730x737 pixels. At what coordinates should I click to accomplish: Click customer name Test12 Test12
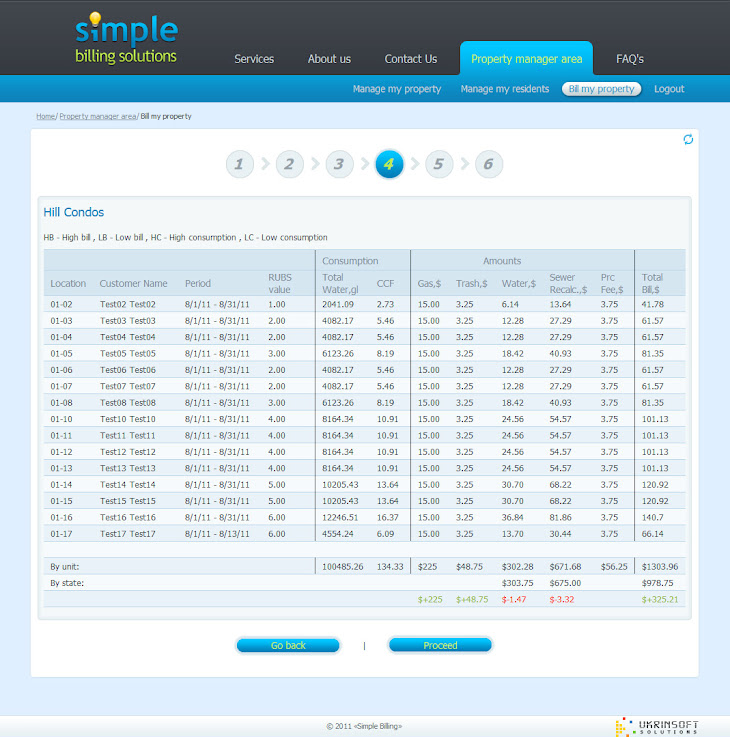pos(127,452)
